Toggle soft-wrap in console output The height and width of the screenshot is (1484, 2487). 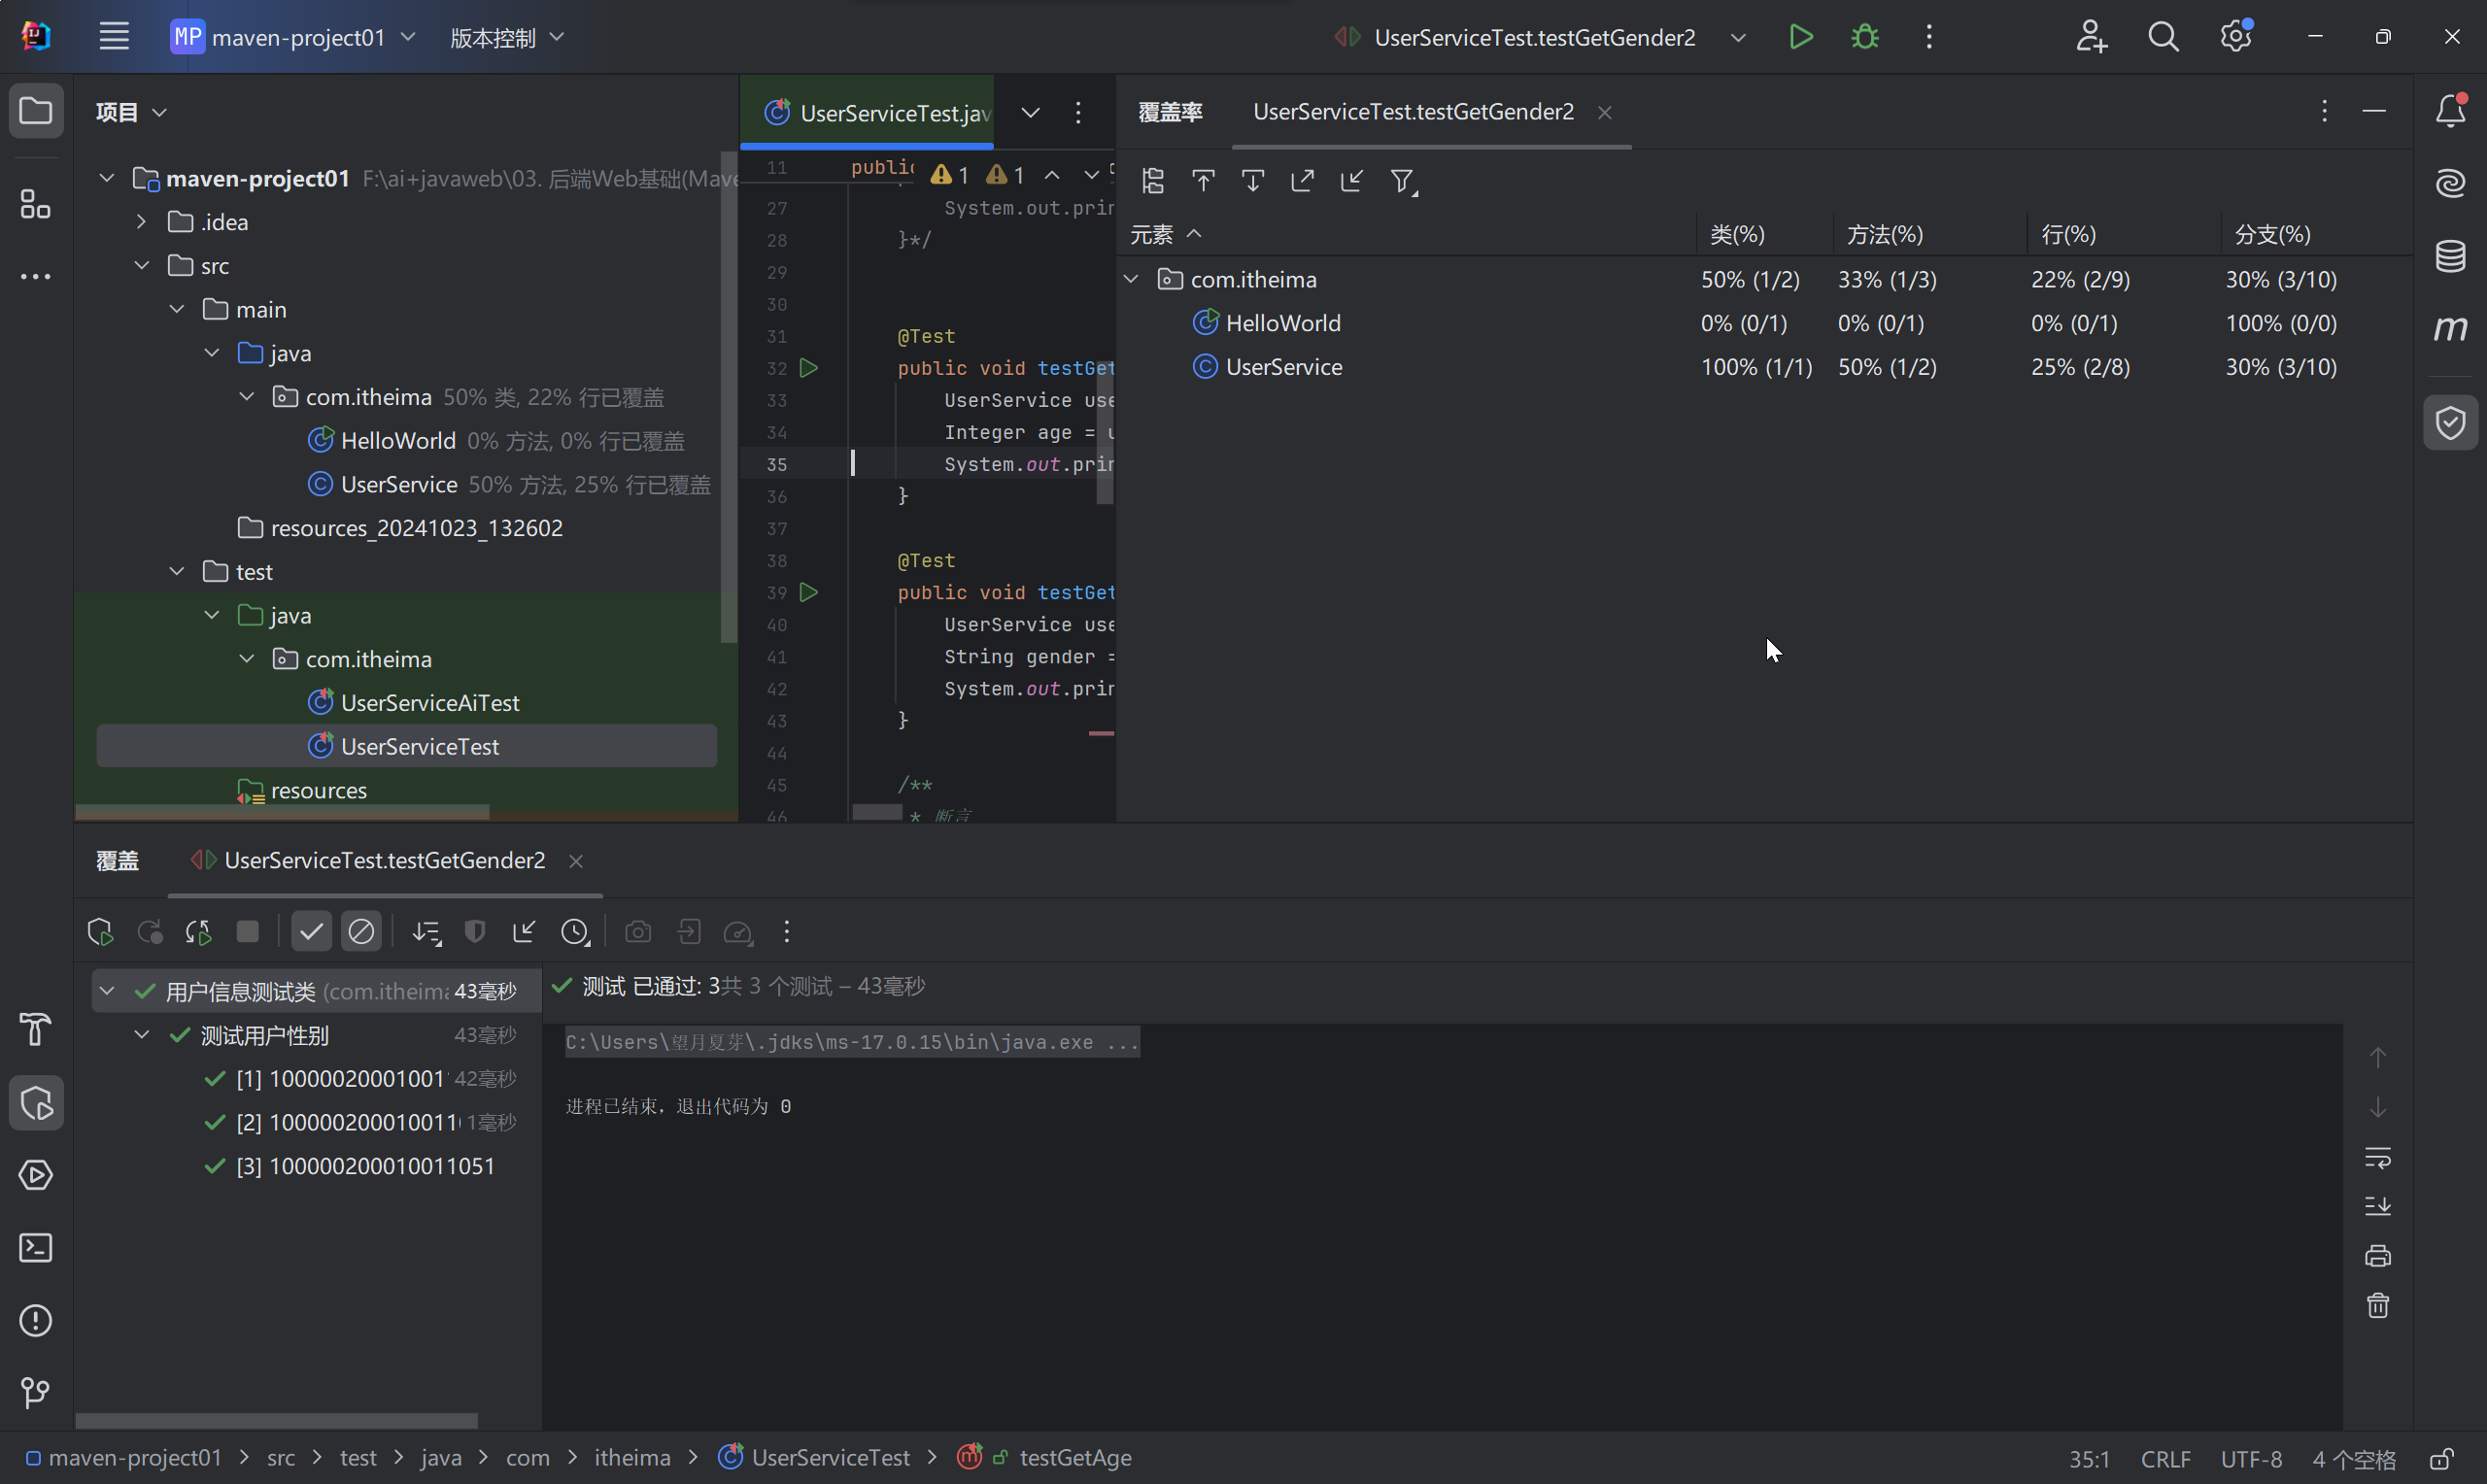tap(2377, 1158)
